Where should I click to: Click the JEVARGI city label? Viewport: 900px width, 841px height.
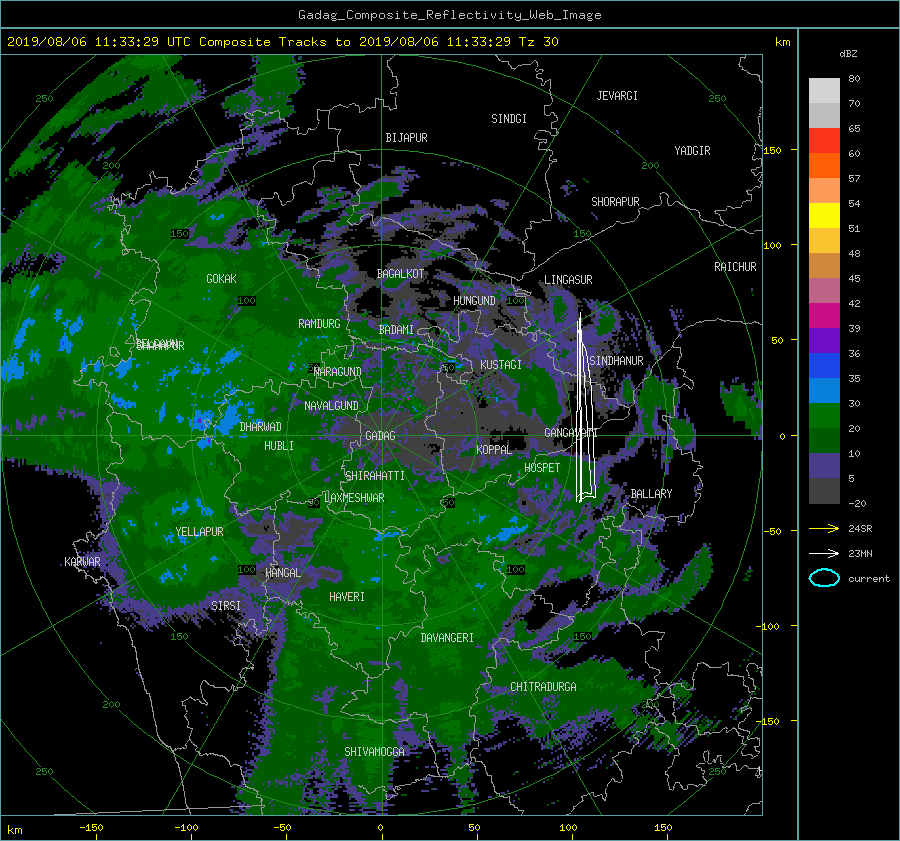click(617, 96)
